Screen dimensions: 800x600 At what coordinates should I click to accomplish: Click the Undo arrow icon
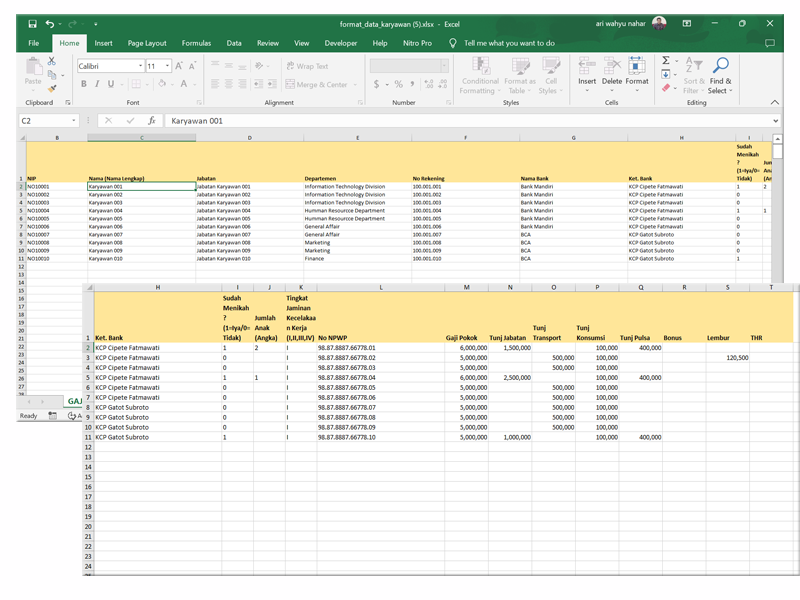[51, 22]
